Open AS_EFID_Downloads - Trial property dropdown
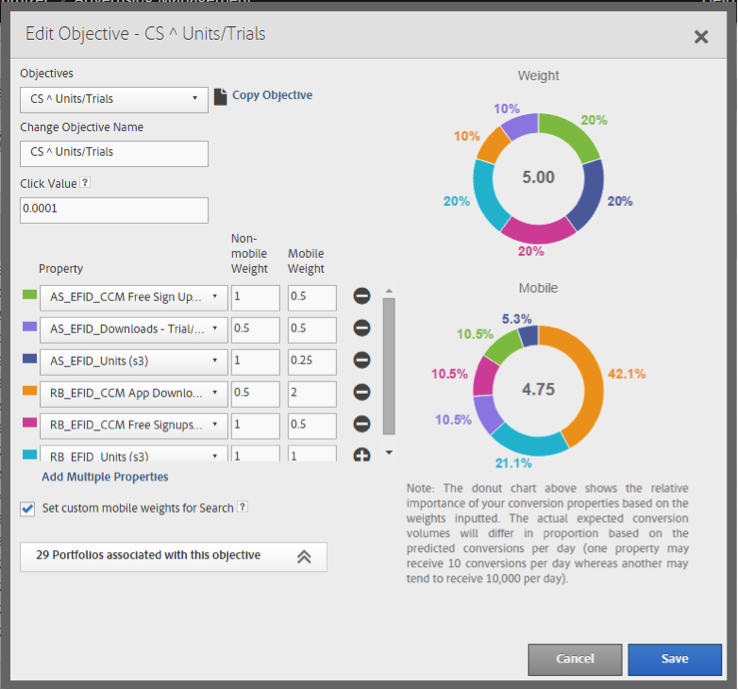738x690 pixels. [134, 329]
